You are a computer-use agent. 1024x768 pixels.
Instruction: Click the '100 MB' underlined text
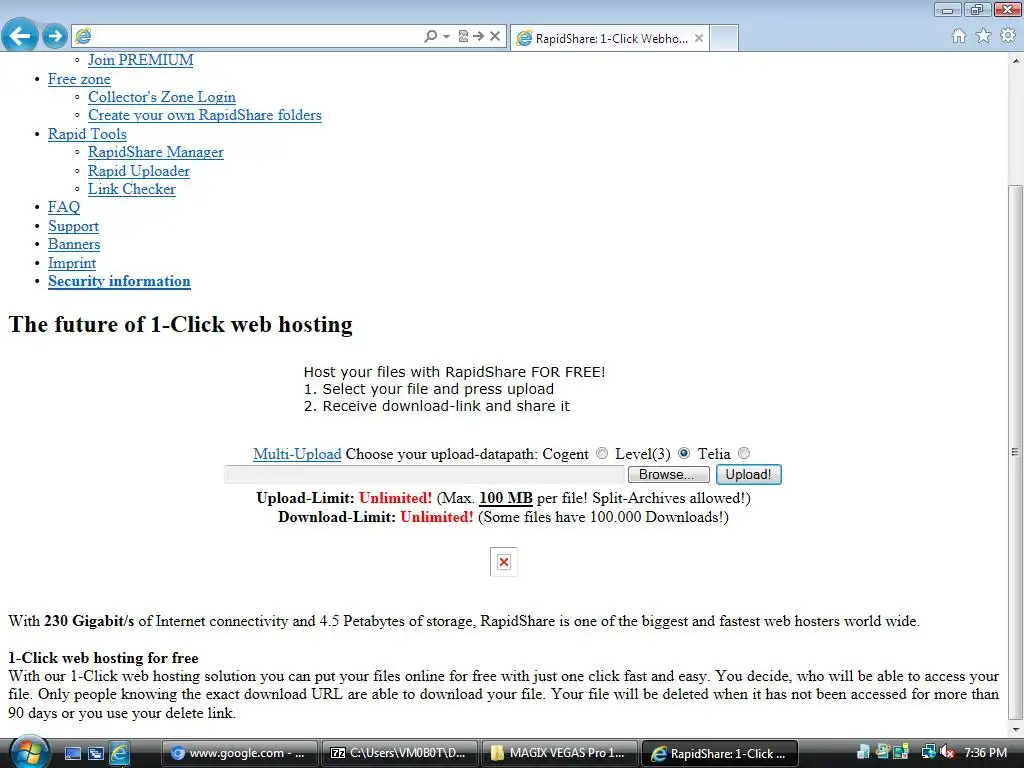click(506, 498)
